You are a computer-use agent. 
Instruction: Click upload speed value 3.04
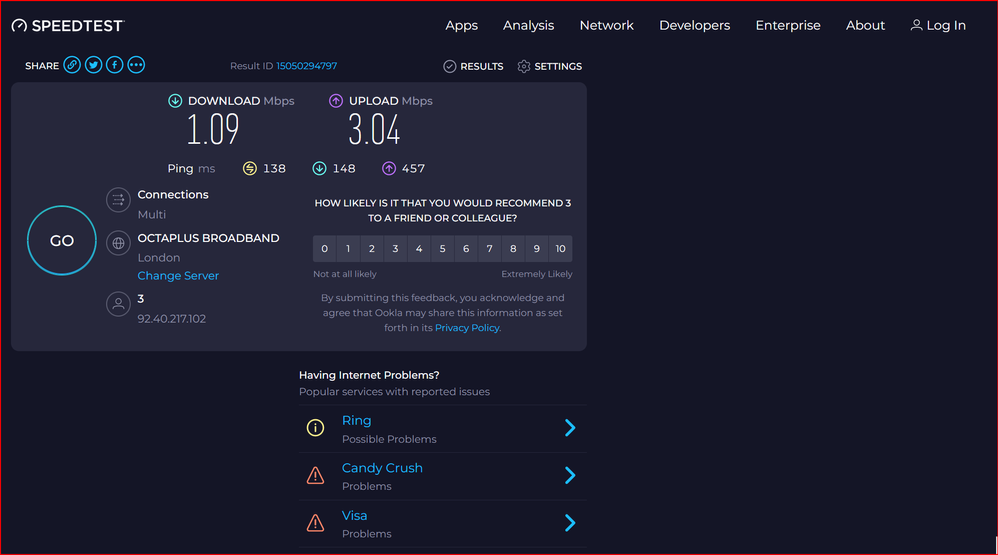pos(374,129)
